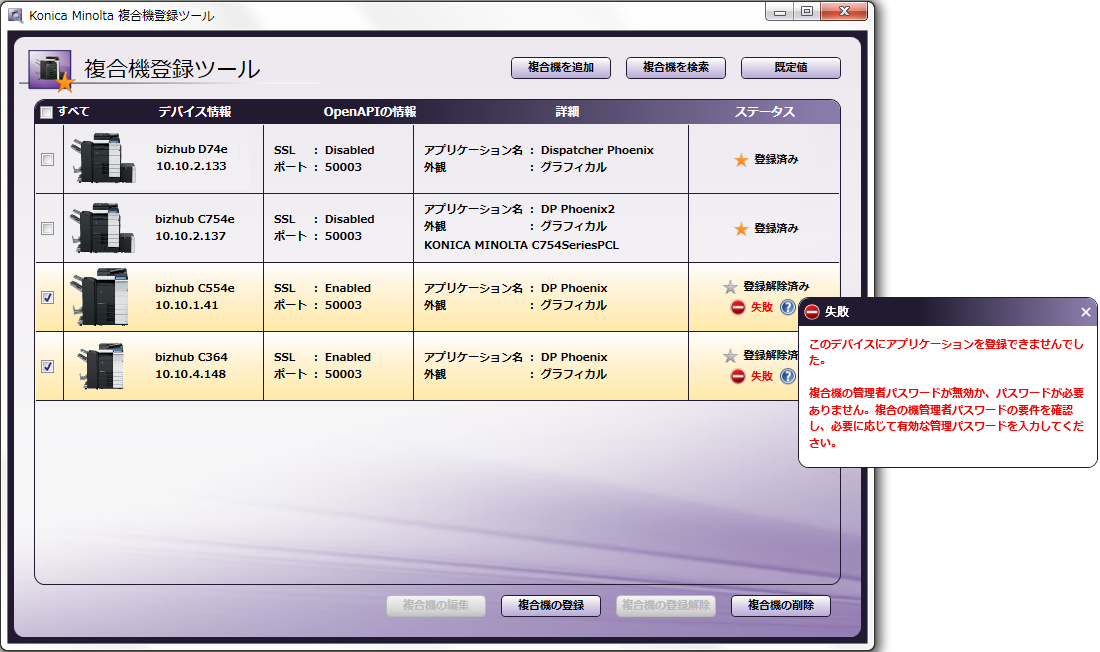
Task: Uncheck the bizhub C364 row checkbox
Action: pos(47,366)
